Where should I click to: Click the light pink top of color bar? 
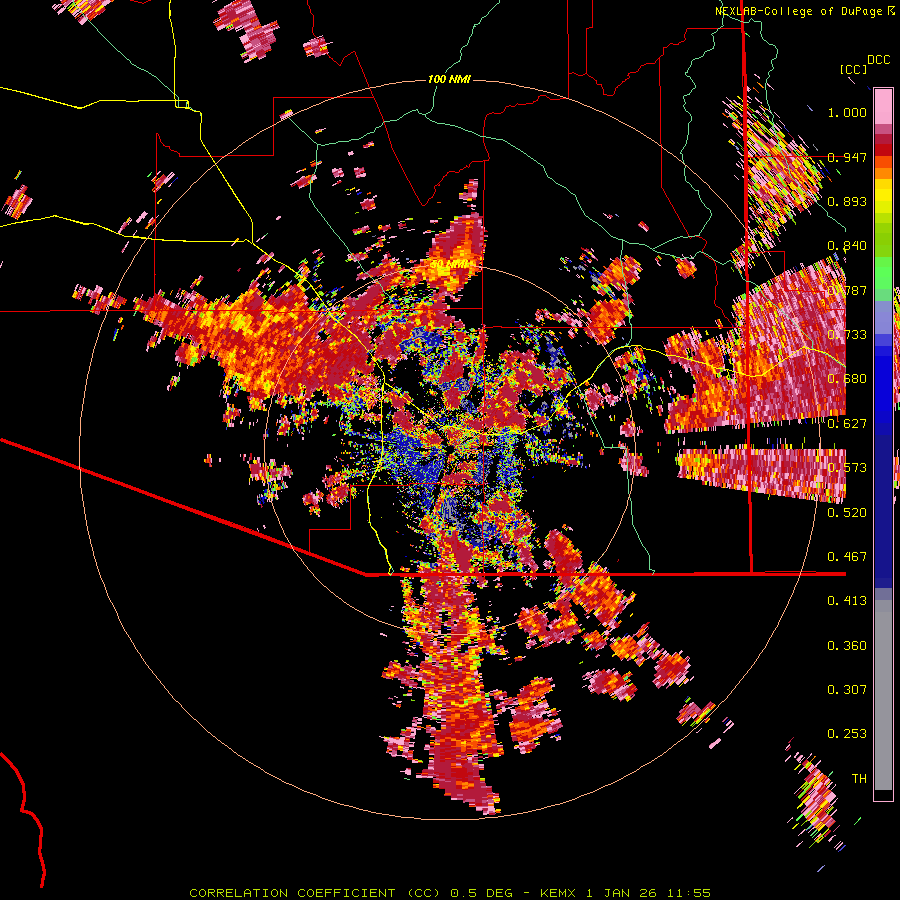(x=883, y=106)
